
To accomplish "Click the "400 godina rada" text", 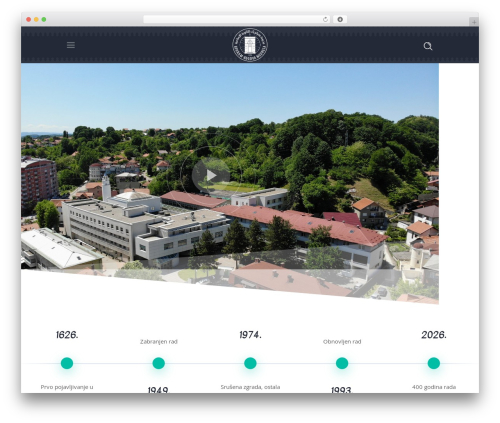I will tap(434, 387).
